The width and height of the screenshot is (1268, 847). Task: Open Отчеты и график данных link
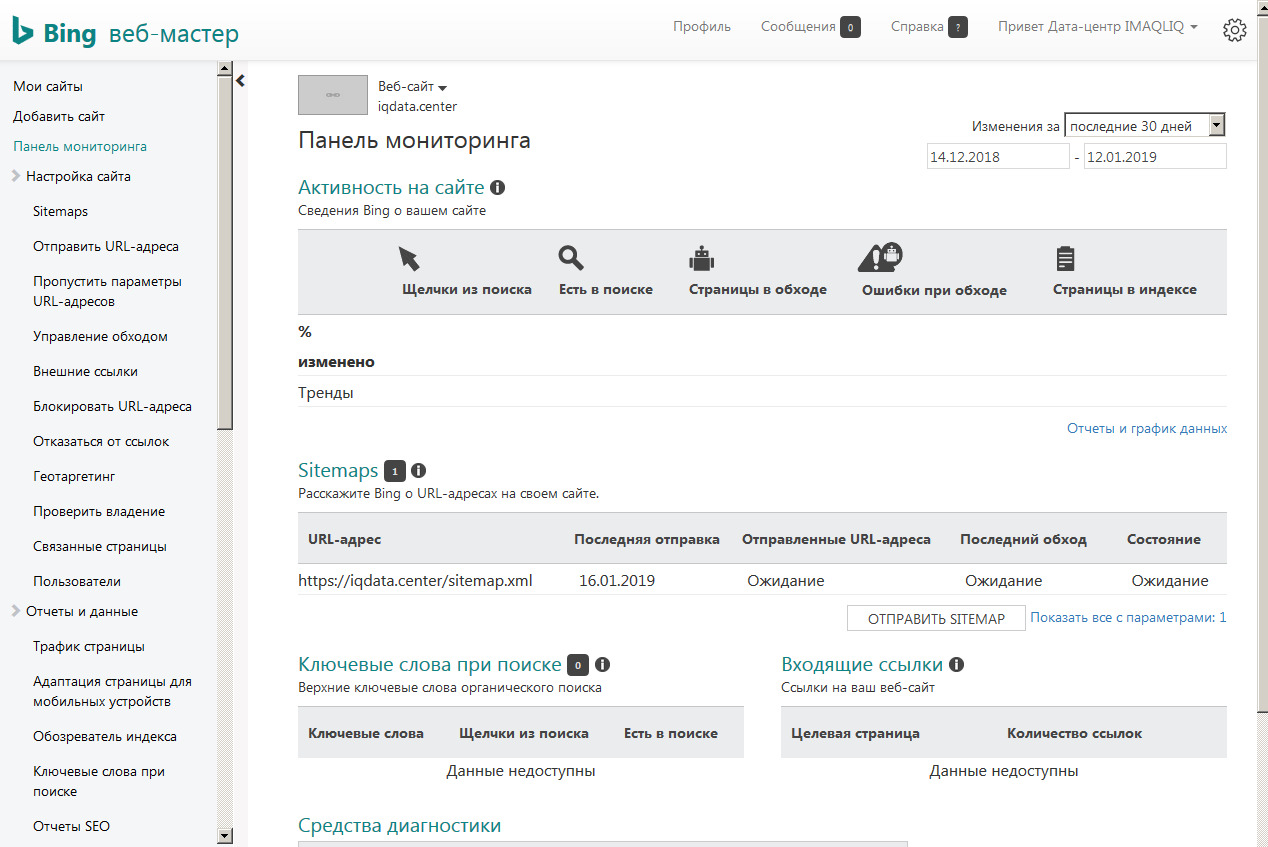pos(1147,428)
